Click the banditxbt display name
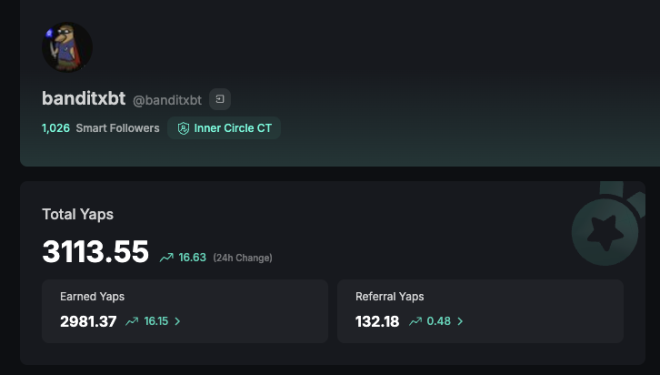 (84, 98)
